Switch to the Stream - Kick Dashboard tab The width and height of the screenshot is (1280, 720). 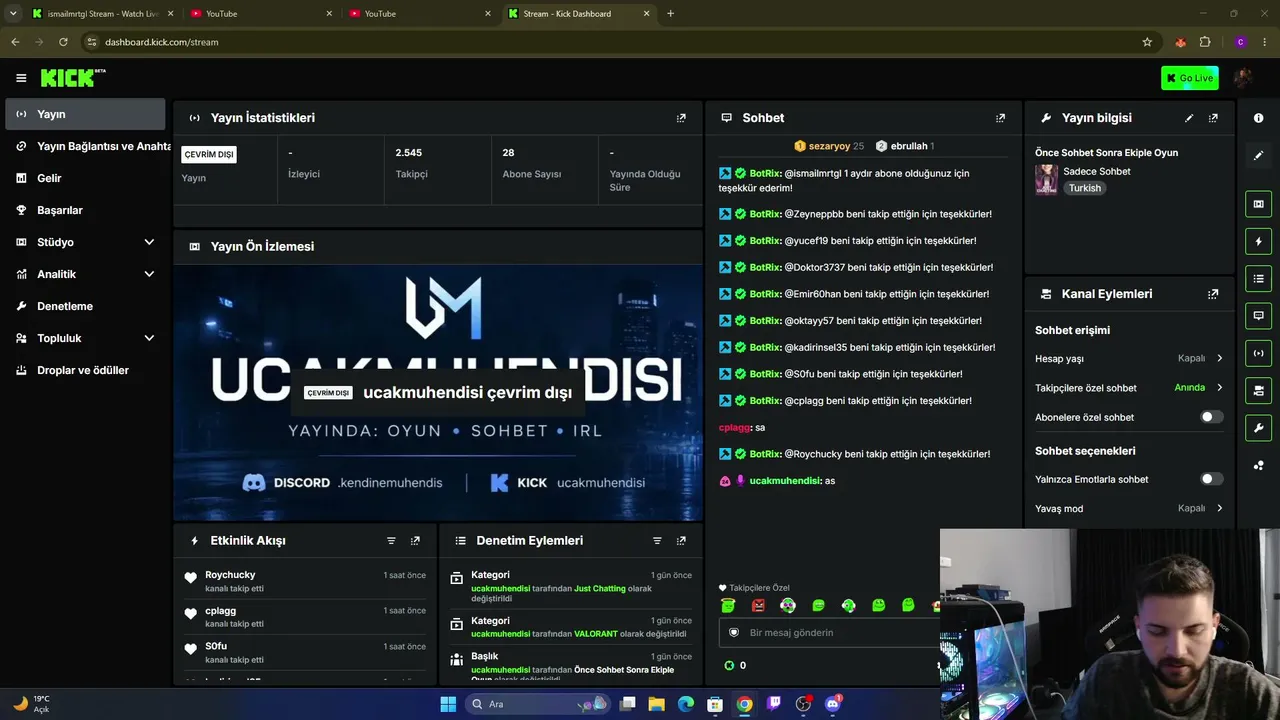580,14
